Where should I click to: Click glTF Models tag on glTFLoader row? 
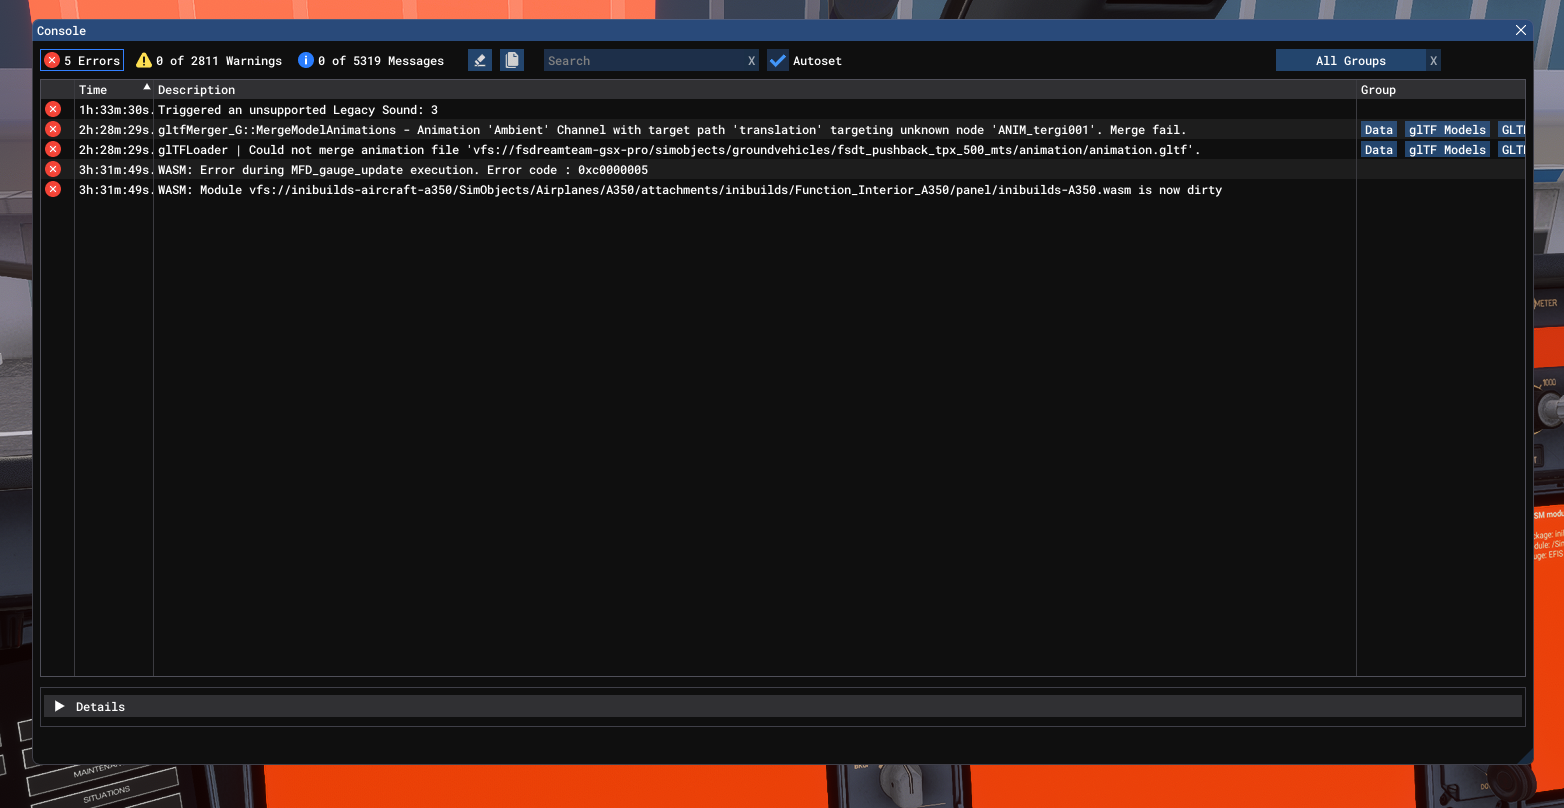click(1447, 150)
